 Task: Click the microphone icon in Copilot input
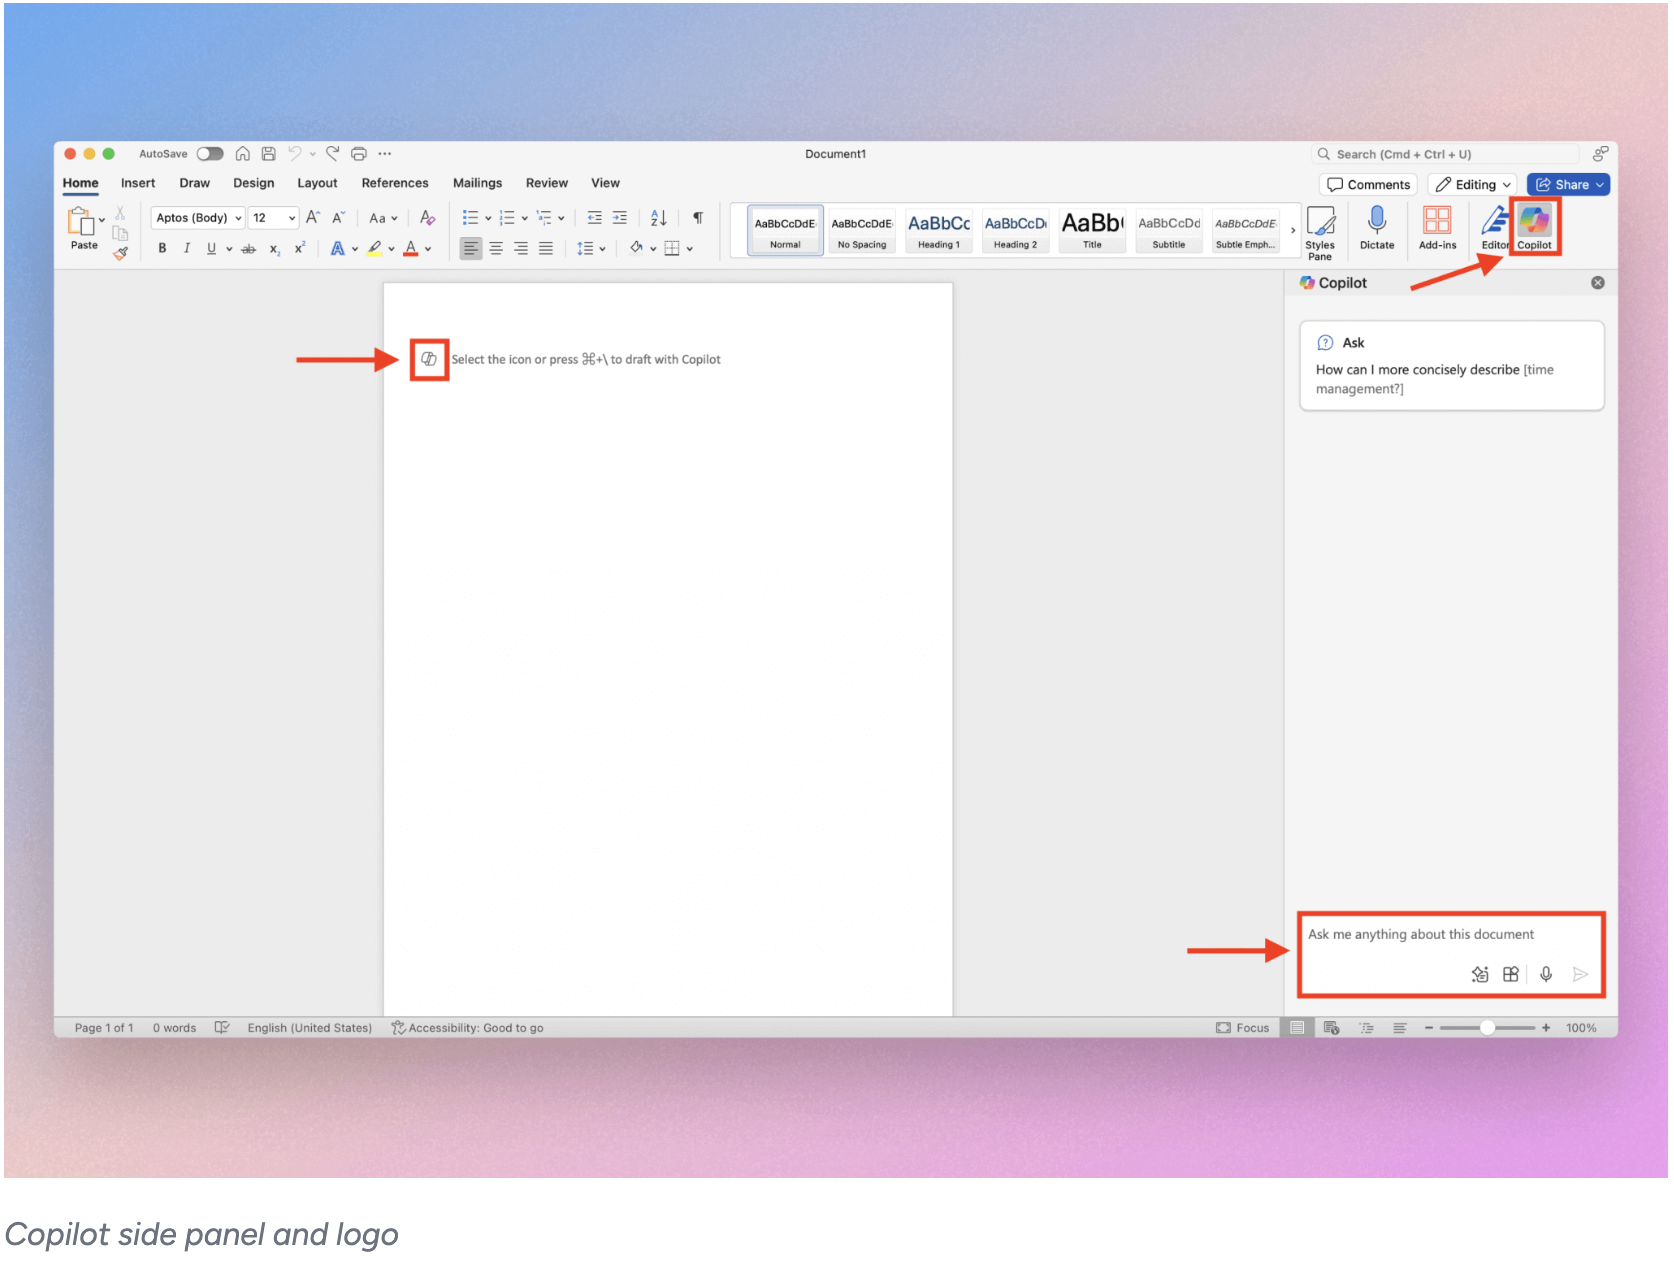click(x=1546, y=974)
